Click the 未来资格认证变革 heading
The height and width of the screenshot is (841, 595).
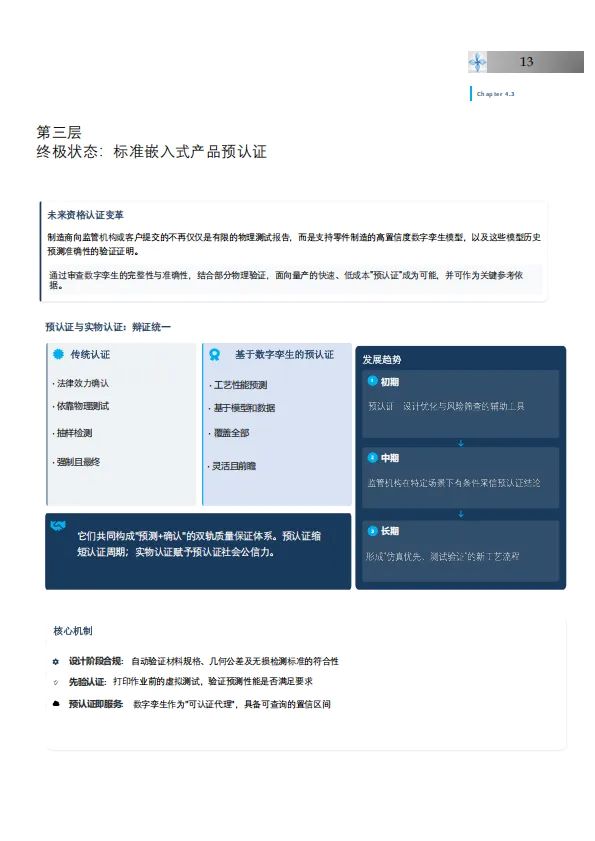pyautogui.click(x=85, y=215)
